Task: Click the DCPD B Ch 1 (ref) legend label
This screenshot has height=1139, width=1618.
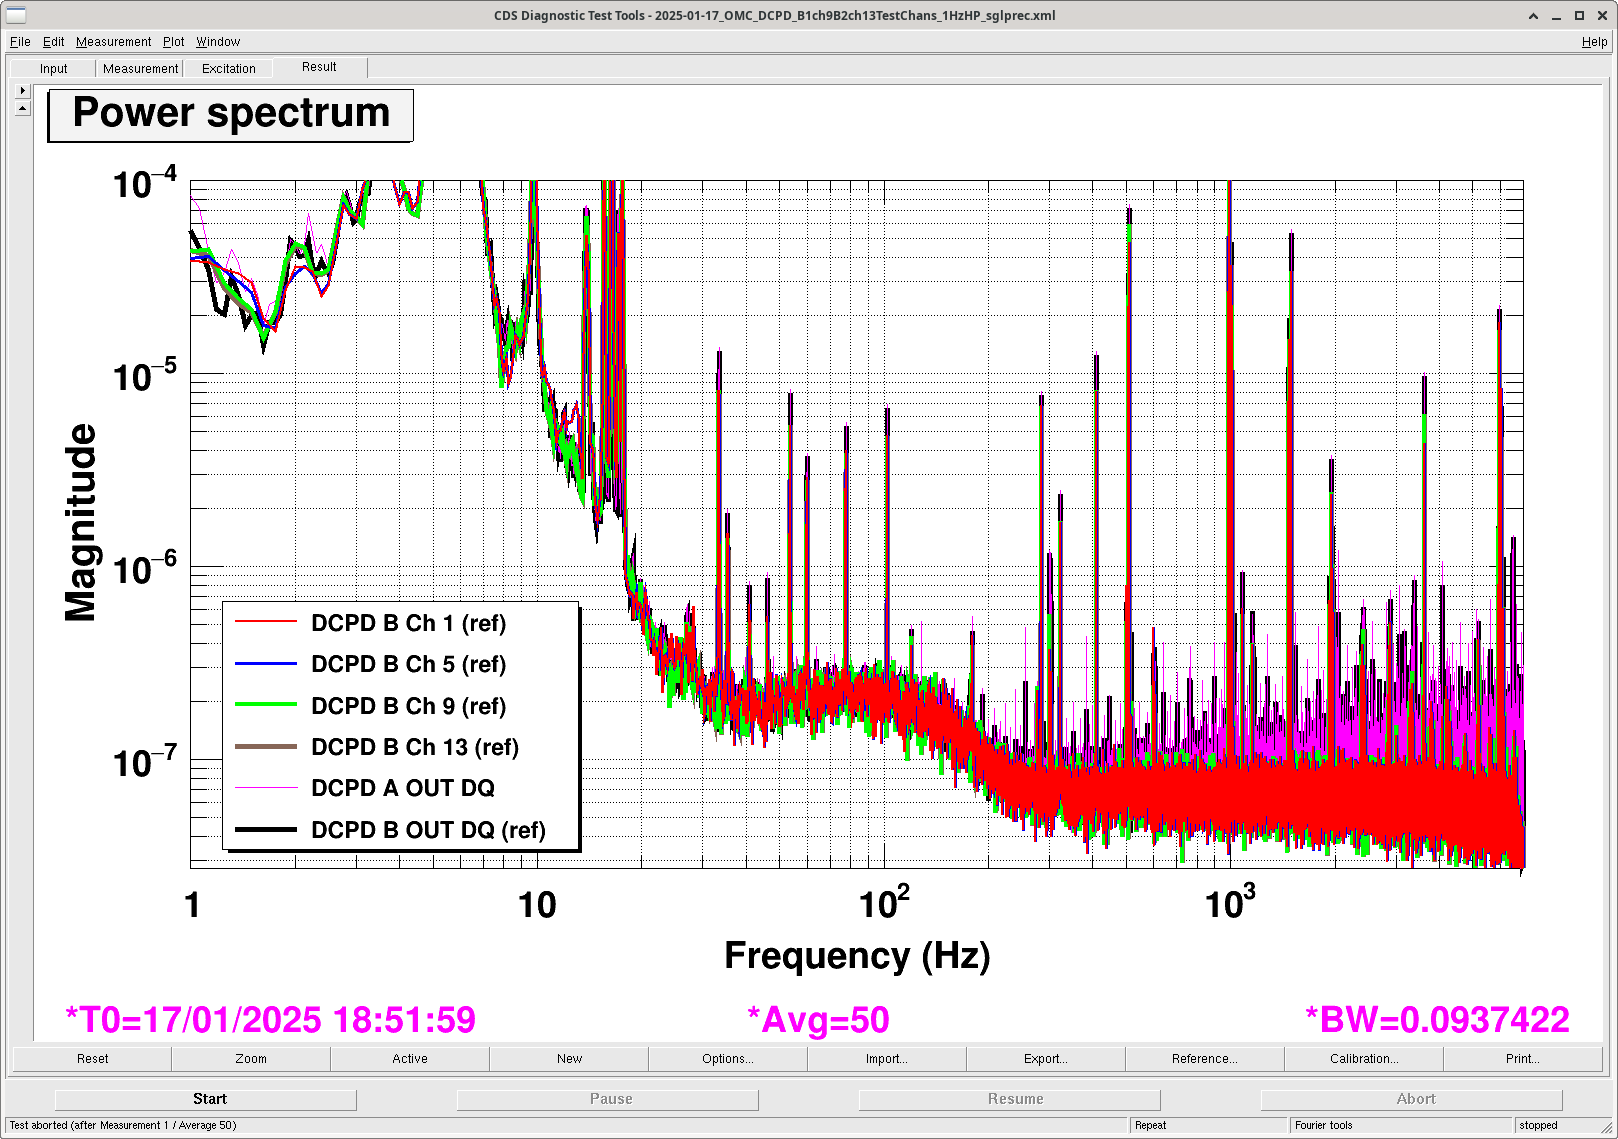Action: tap(409, 623)
